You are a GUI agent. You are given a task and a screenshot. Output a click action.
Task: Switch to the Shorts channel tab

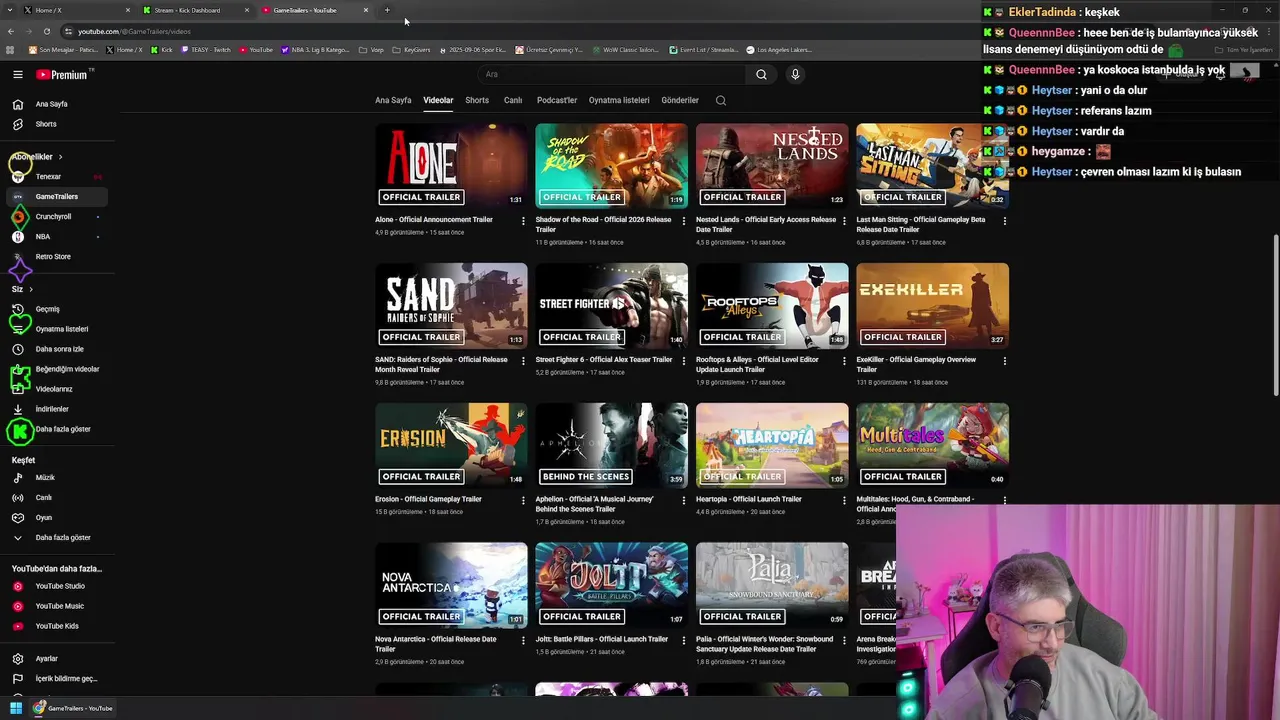point(477,100)
